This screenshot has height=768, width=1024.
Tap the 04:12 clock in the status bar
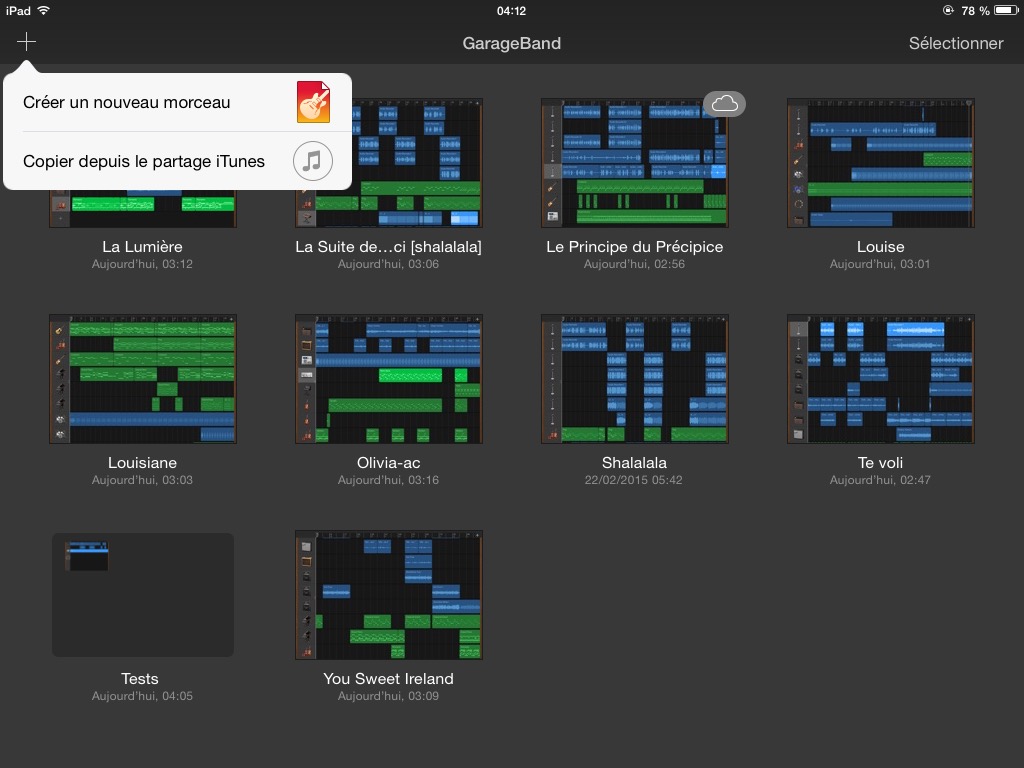pyautogui.click(x=511, y=10)
